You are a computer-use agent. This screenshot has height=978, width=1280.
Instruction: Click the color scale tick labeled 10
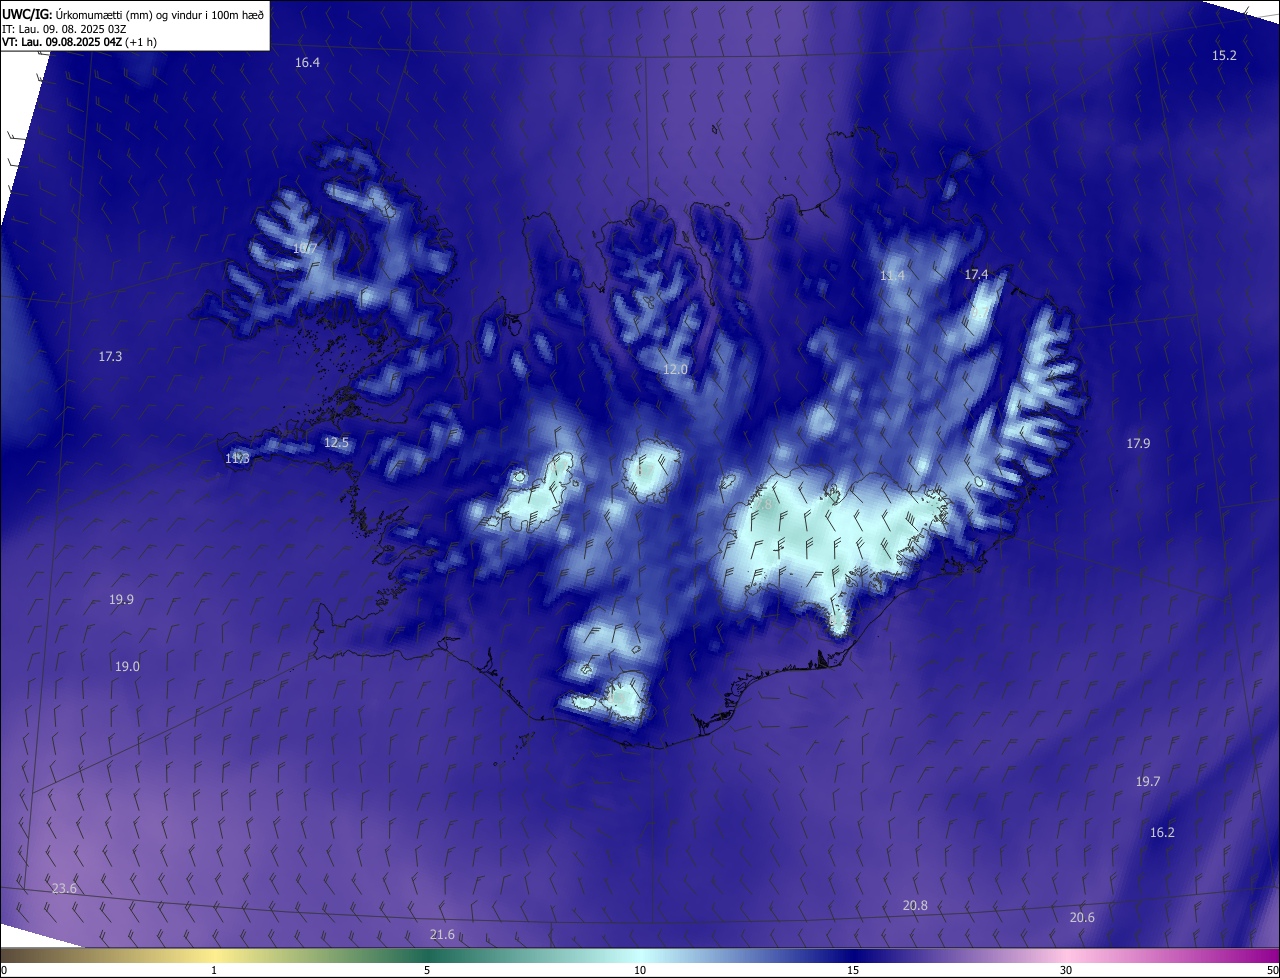pos(640,971)
